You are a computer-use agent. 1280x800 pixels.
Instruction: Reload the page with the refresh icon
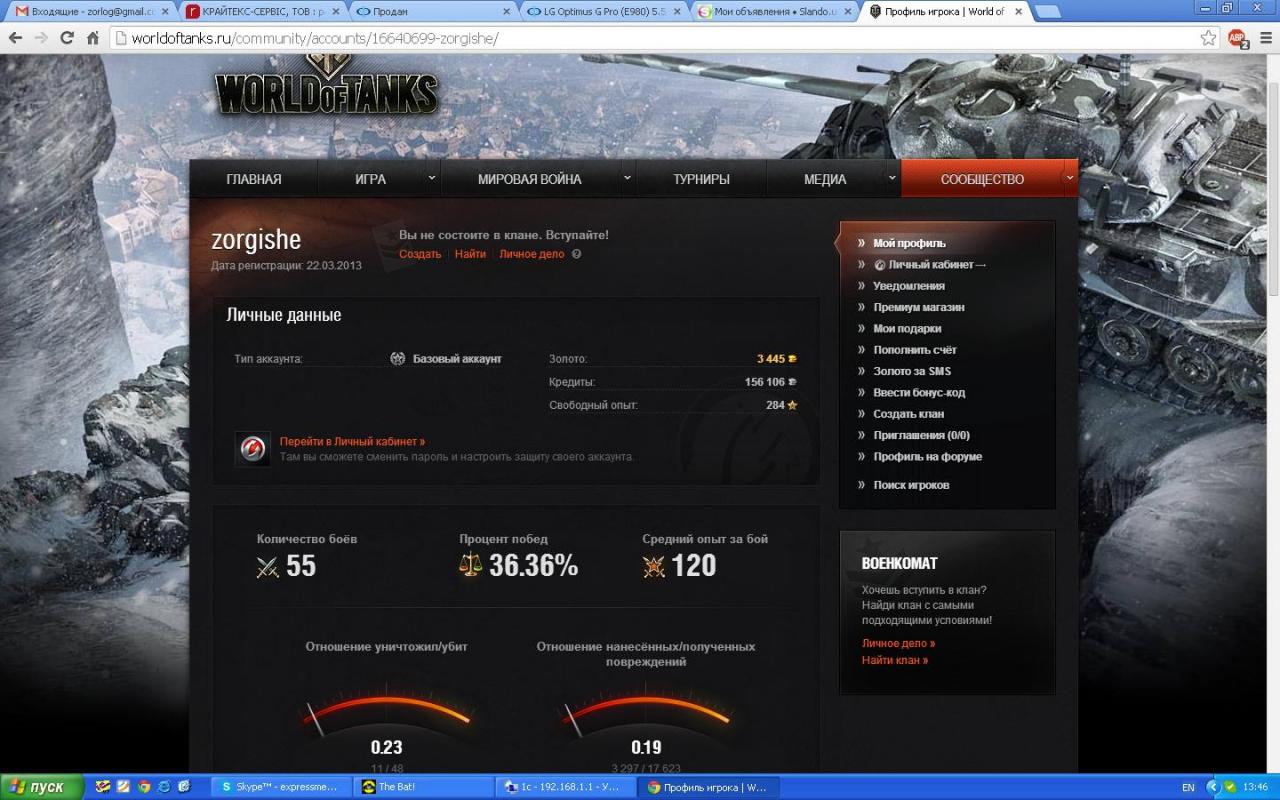pos(67,38)
